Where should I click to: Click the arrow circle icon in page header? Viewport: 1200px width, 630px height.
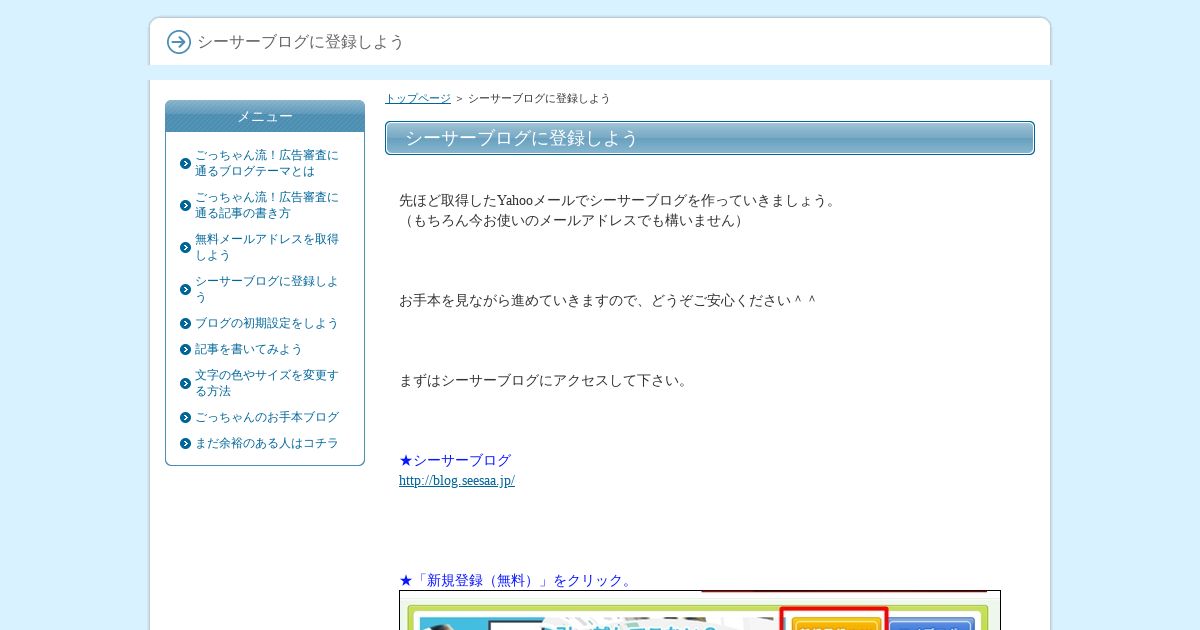179,42
